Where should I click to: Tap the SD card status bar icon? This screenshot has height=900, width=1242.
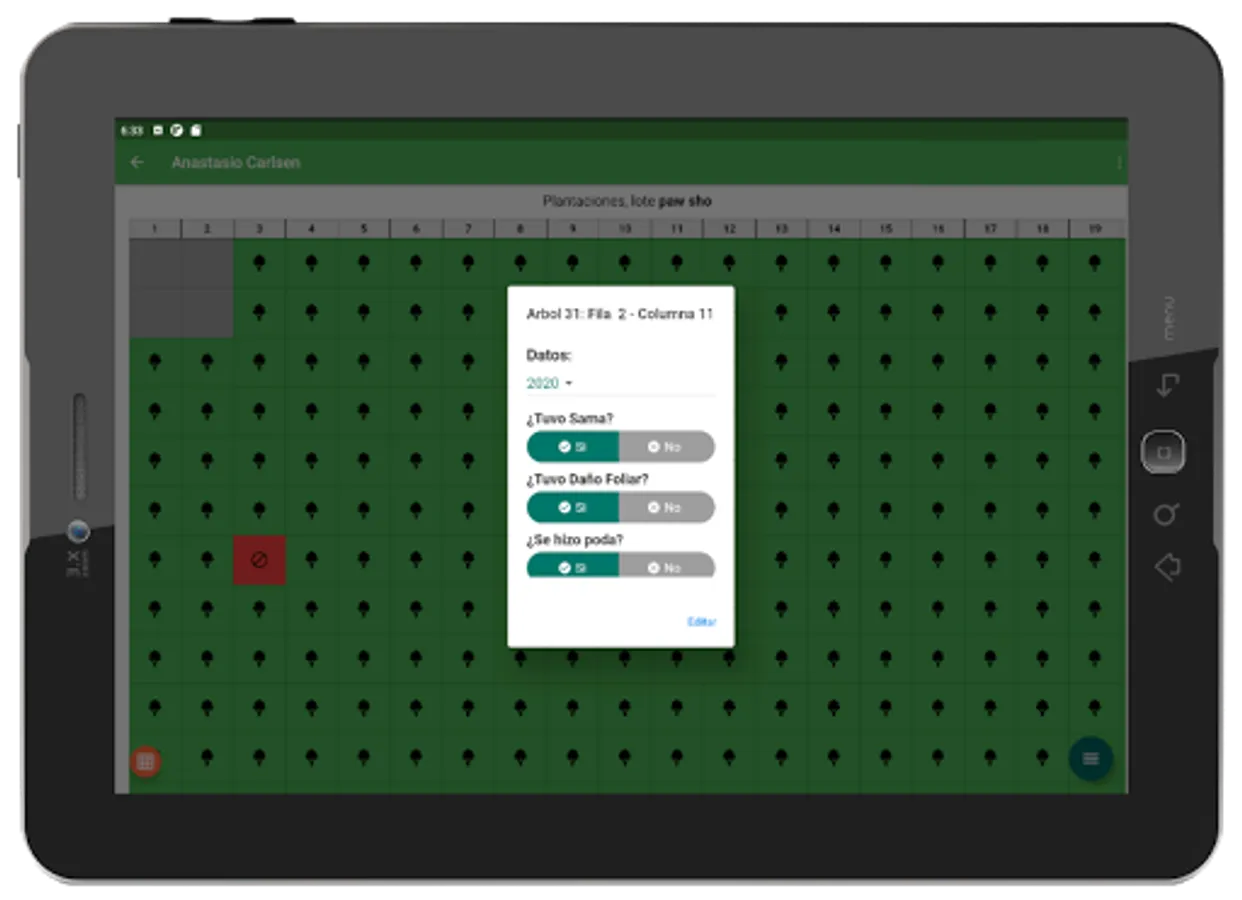pos(196,130)
